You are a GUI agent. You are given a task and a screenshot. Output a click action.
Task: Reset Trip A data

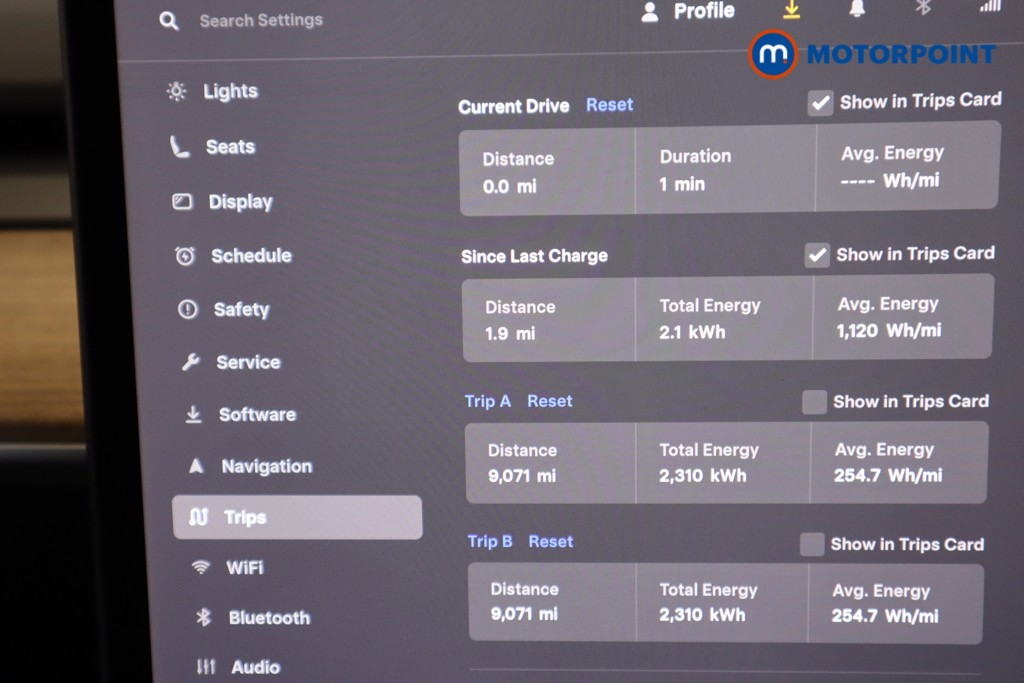pyautogui.click(x=549, y=401)
